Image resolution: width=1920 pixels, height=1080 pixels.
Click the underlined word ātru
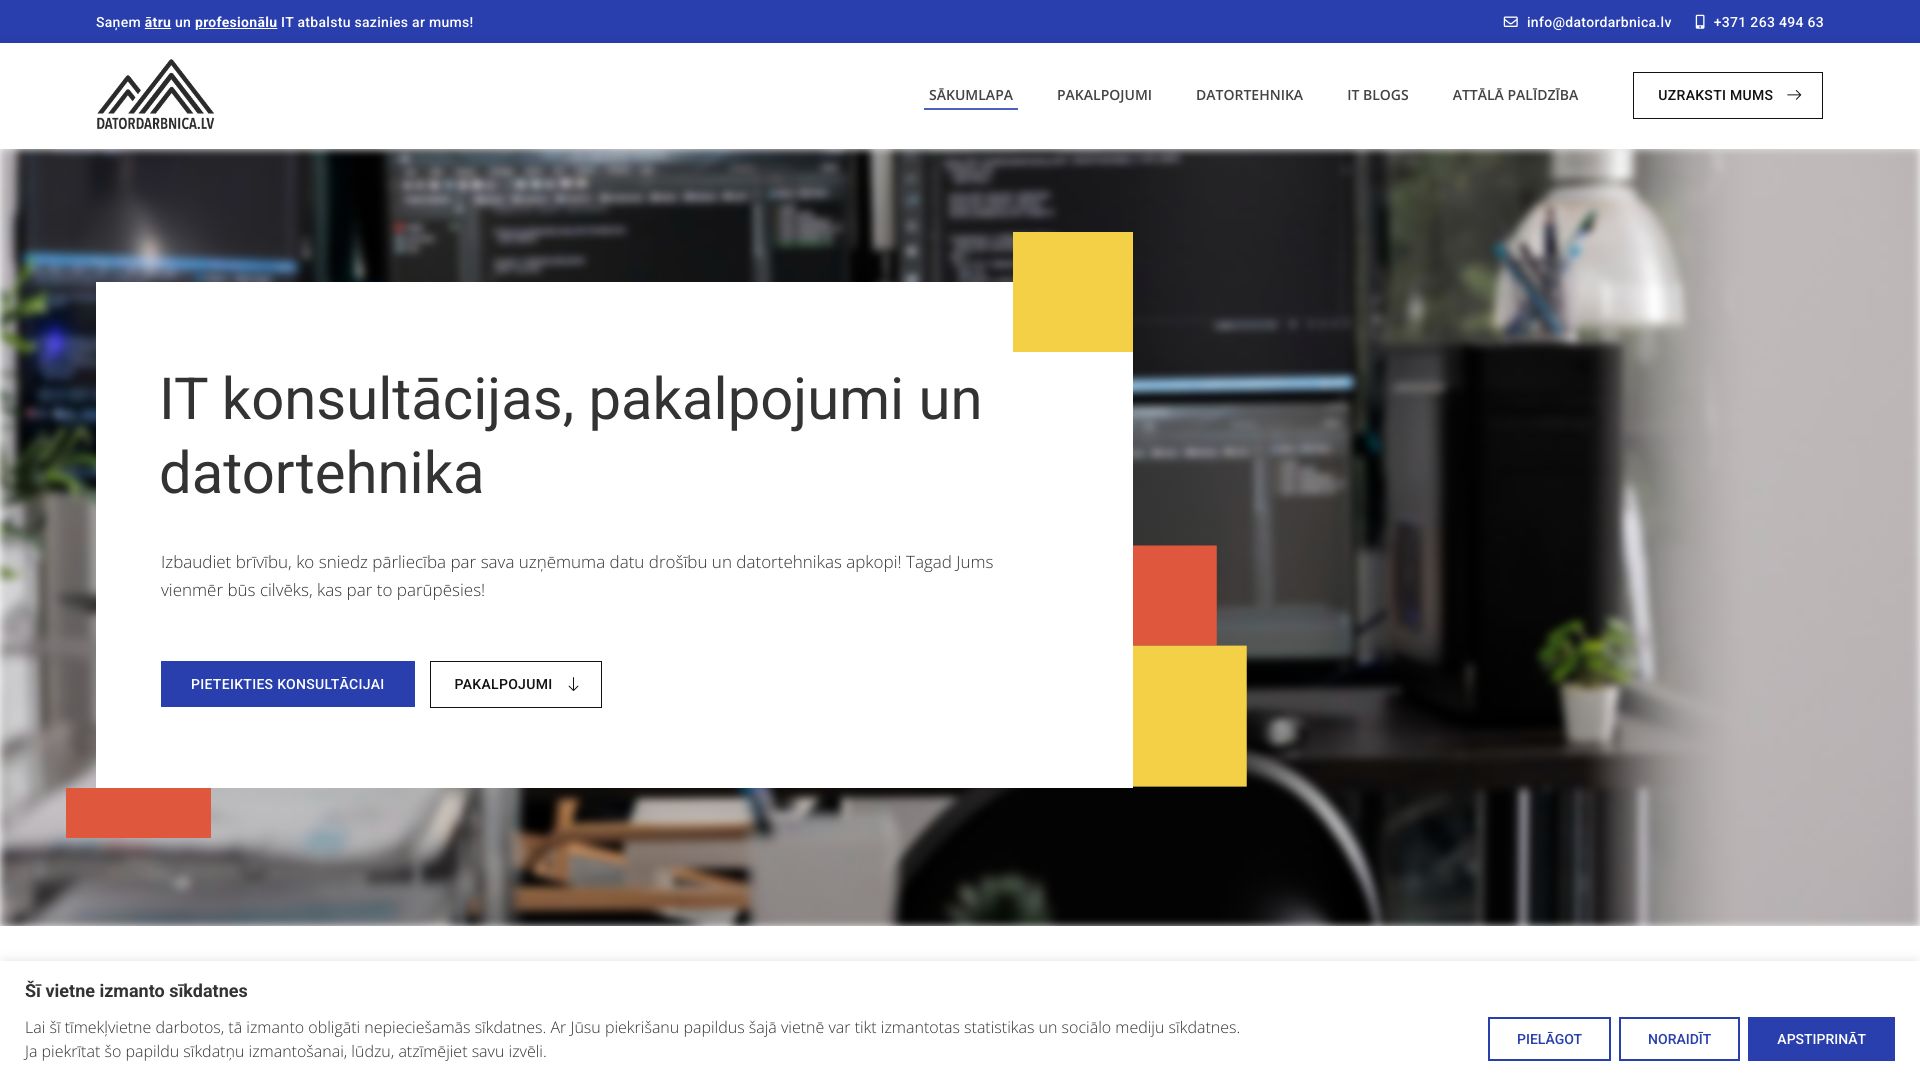[x=157, y=22]
